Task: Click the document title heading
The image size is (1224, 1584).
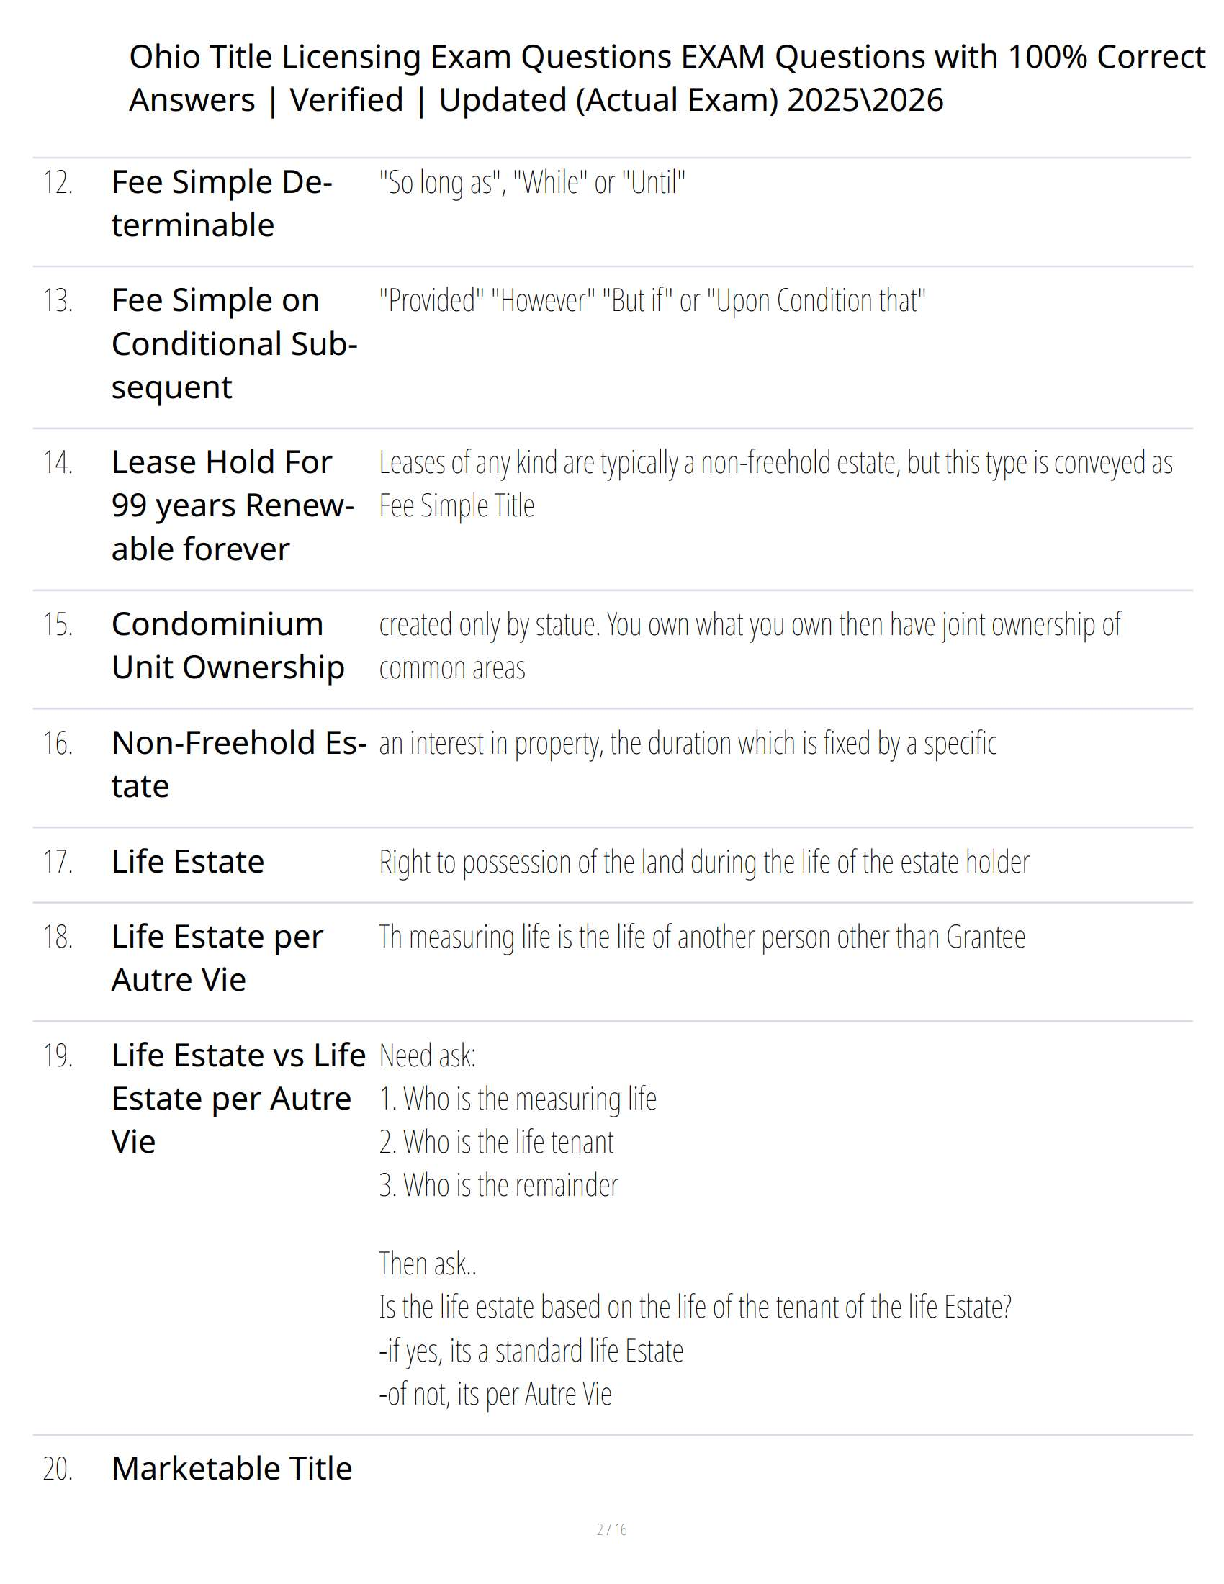Action: pyautogui.click(x=666, y=78)
